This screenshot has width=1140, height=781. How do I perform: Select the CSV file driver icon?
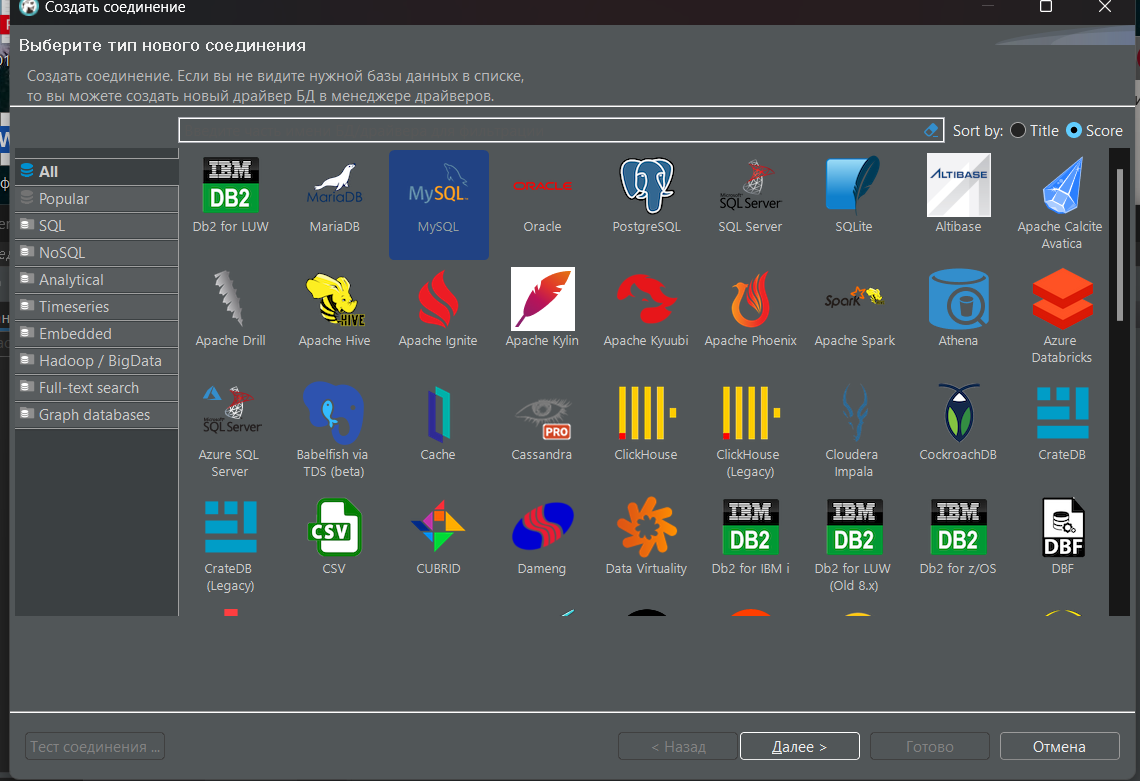pos(334,526)
